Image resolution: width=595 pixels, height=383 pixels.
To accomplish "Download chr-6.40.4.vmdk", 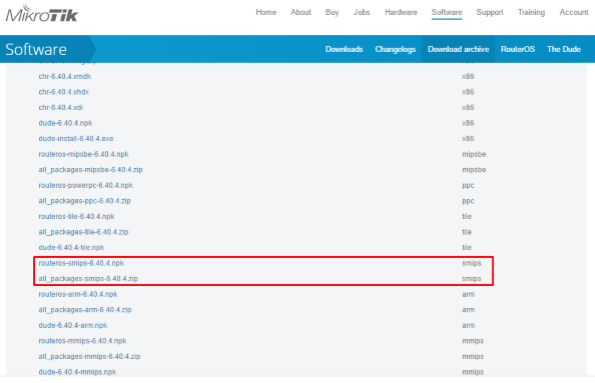I will 65,76.
